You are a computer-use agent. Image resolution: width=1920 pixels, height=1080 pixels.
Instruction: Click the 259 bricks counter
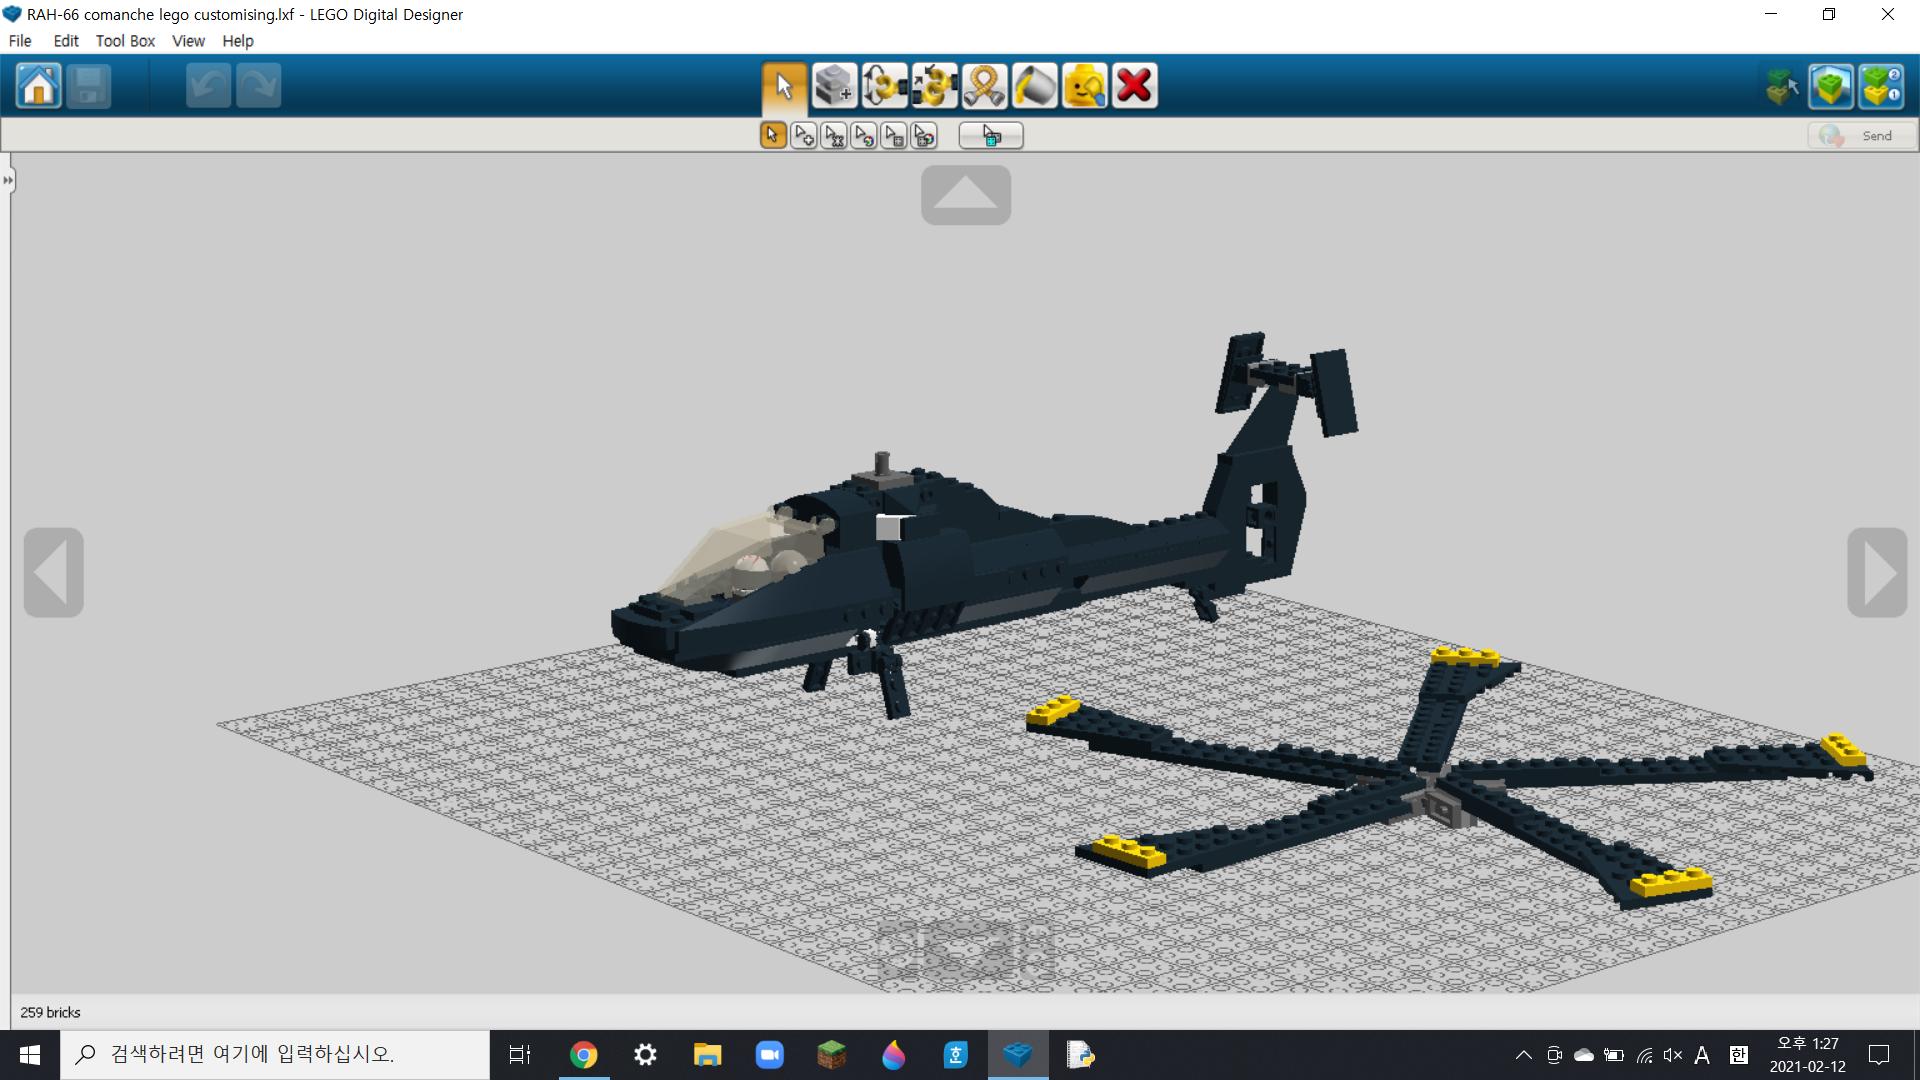coord(50,1012)
